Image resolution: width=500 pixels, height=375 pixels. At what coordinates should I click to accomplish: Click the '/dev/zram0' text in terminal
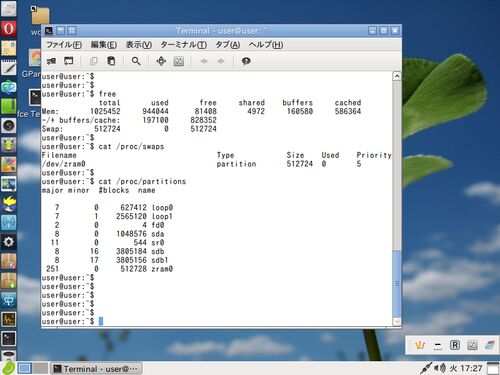[x=64, y=164]
